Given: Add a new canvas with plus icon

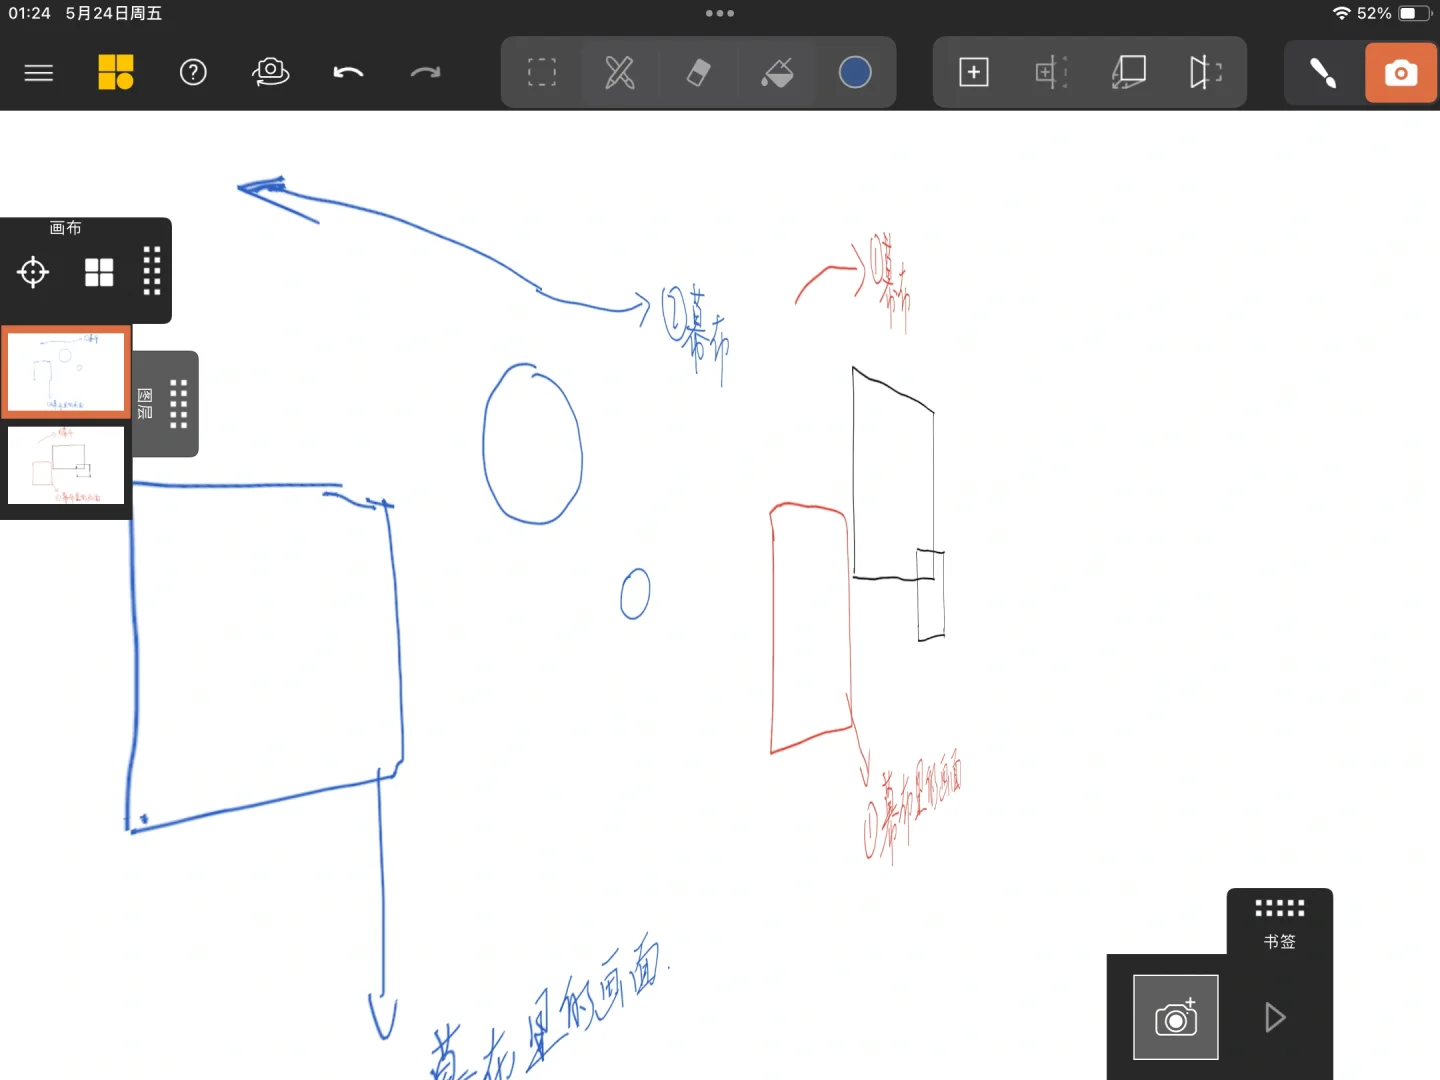Looking at the screenshot, I should click(973, 72).
